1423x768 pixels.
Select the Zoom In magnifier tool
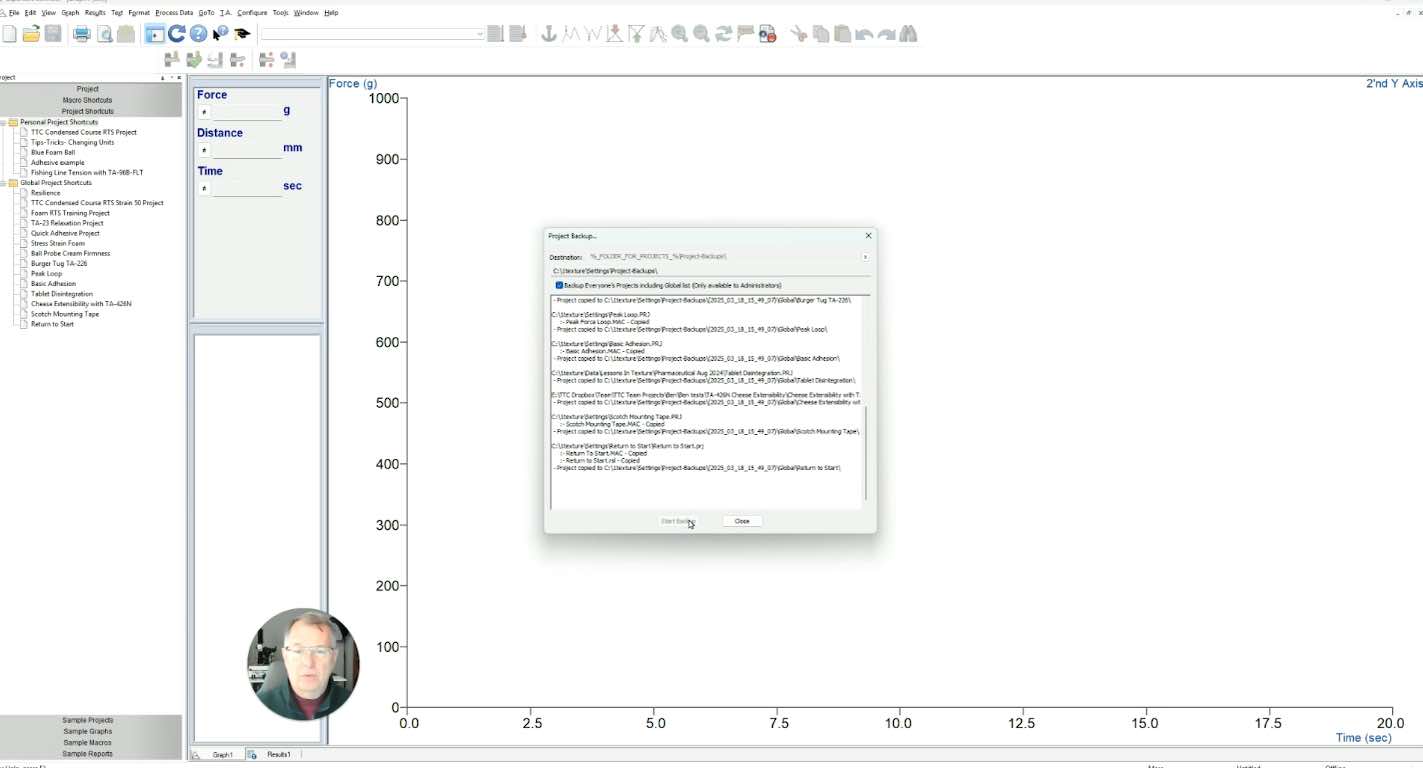[678, 33]
